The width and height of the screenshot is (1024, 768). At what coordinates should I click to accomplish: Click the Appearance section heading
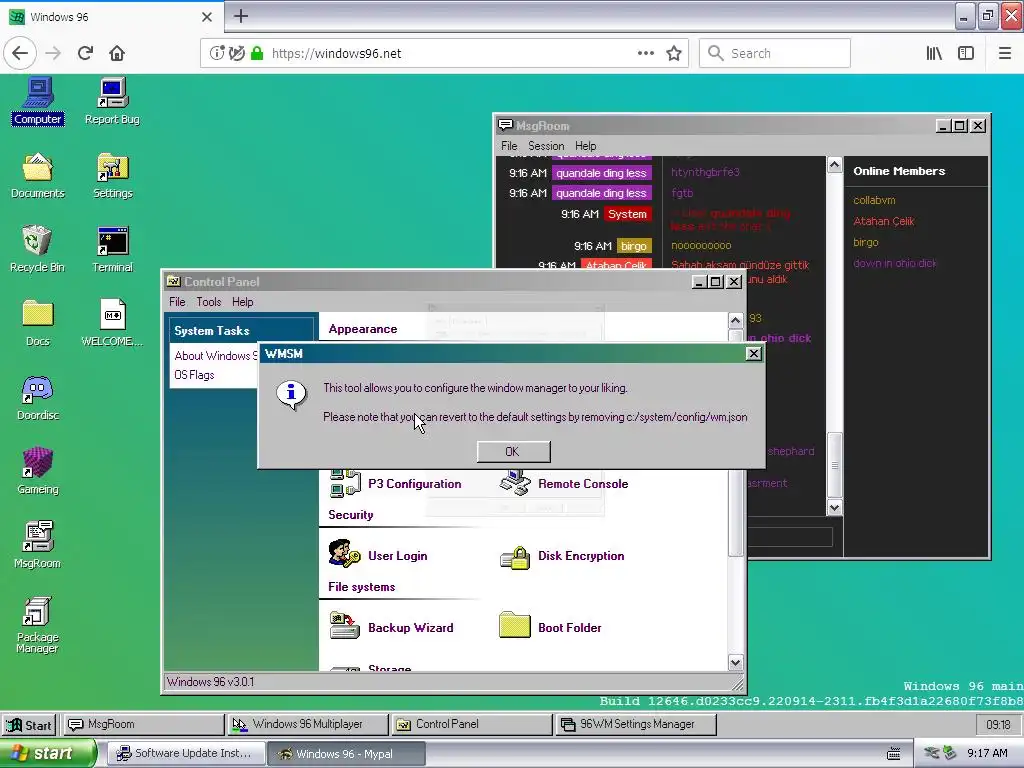[x=362, y=329]
